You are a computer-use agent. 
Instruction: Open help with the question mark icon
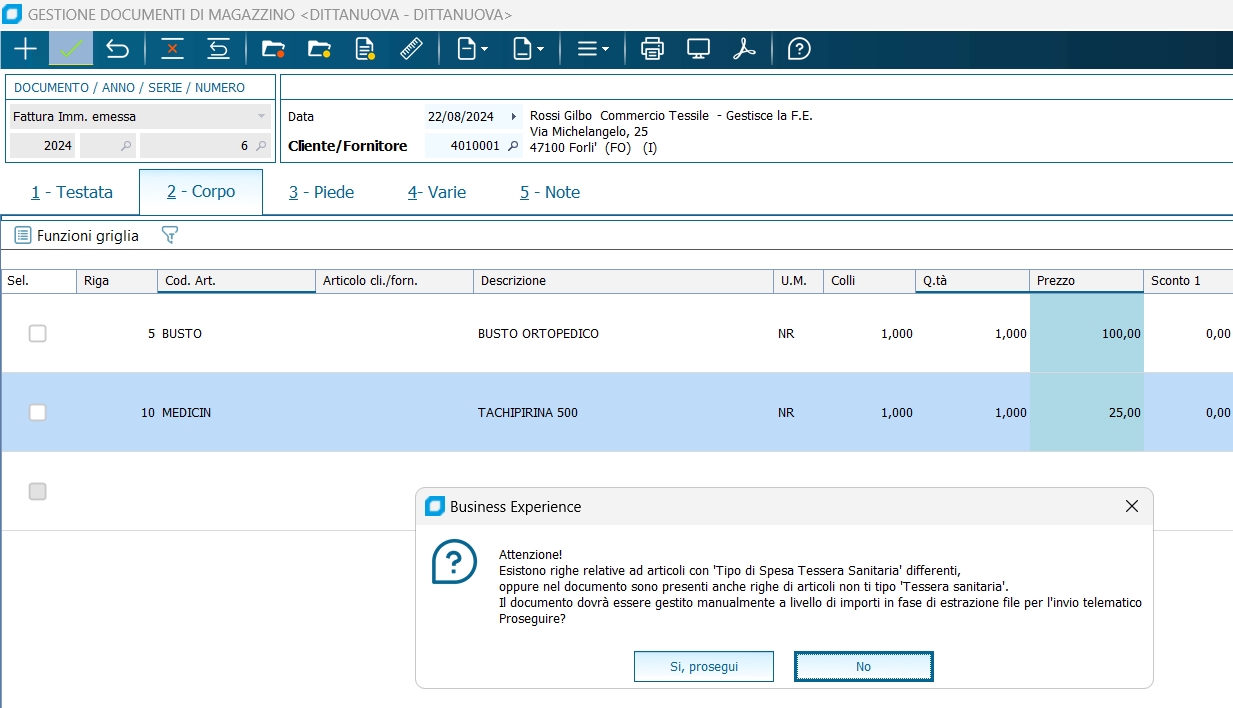coord(799,49)
